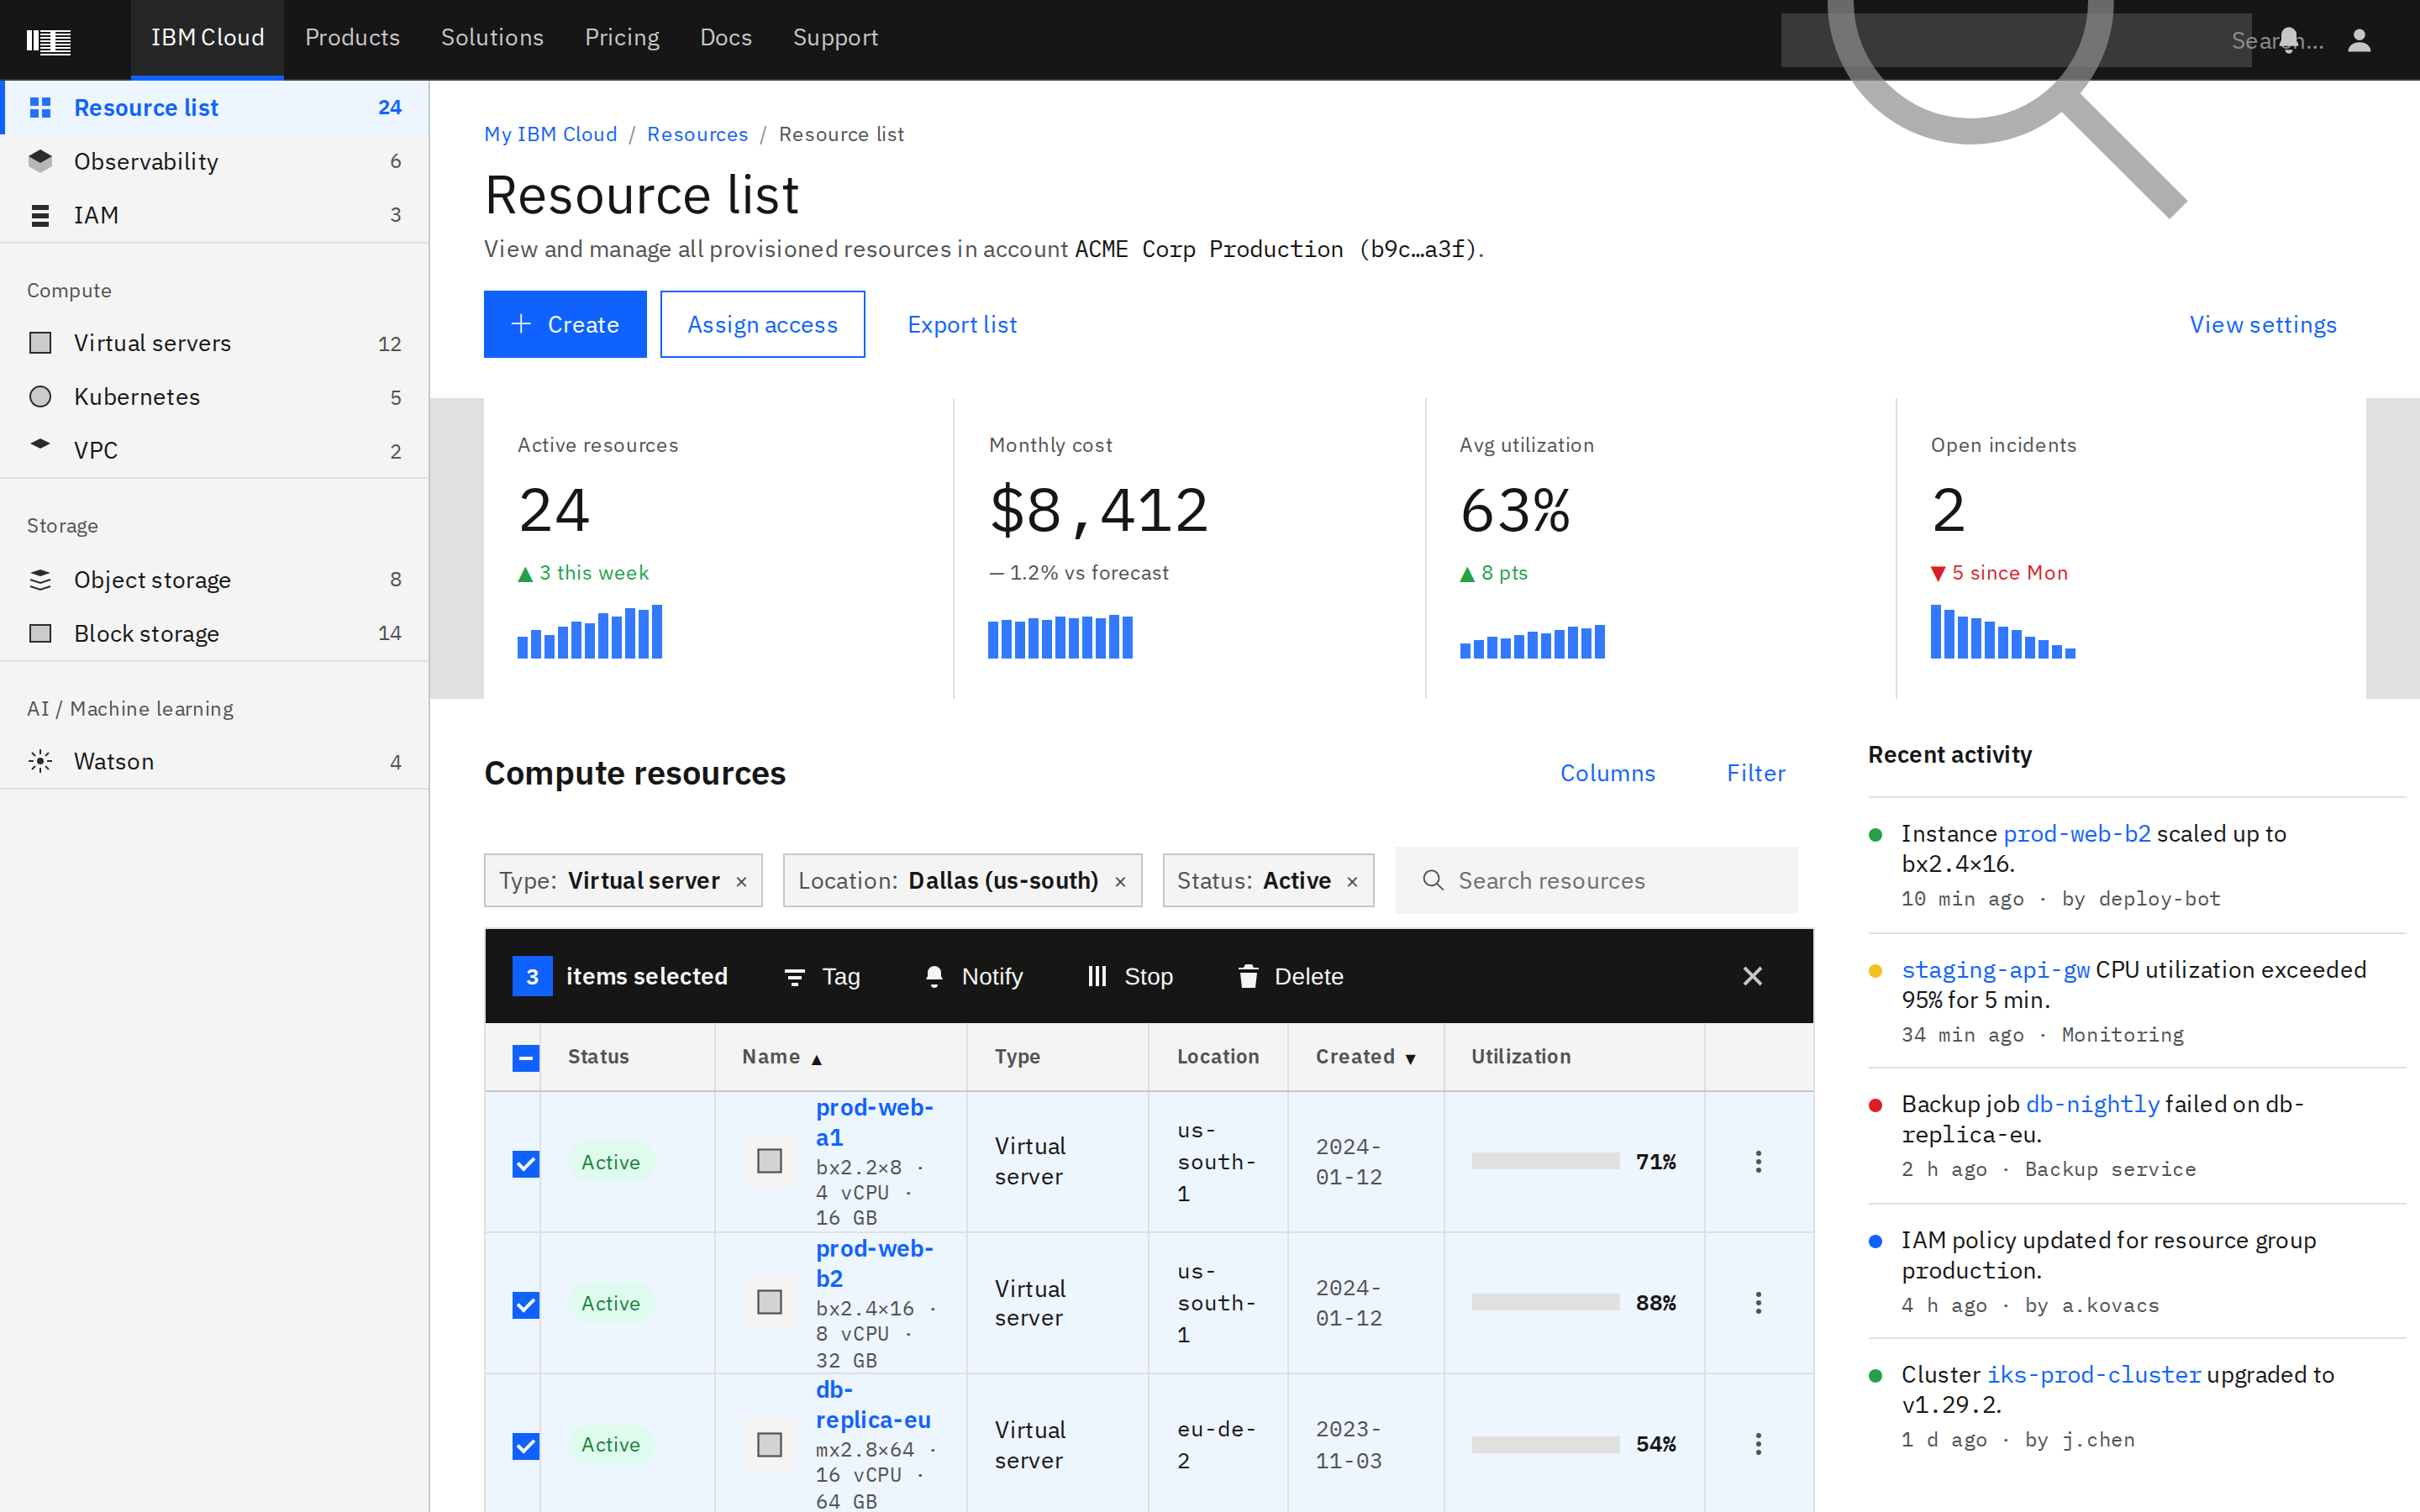Viewport: 2420px width, 1512px height.
Task: Click the Create button
Action: (565, 324)
